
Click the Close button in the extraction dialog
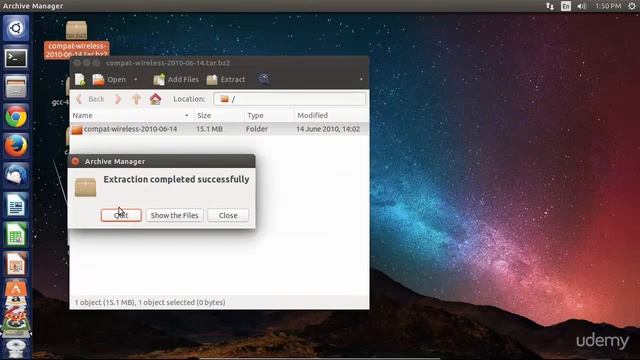click(x=228, y=215)
